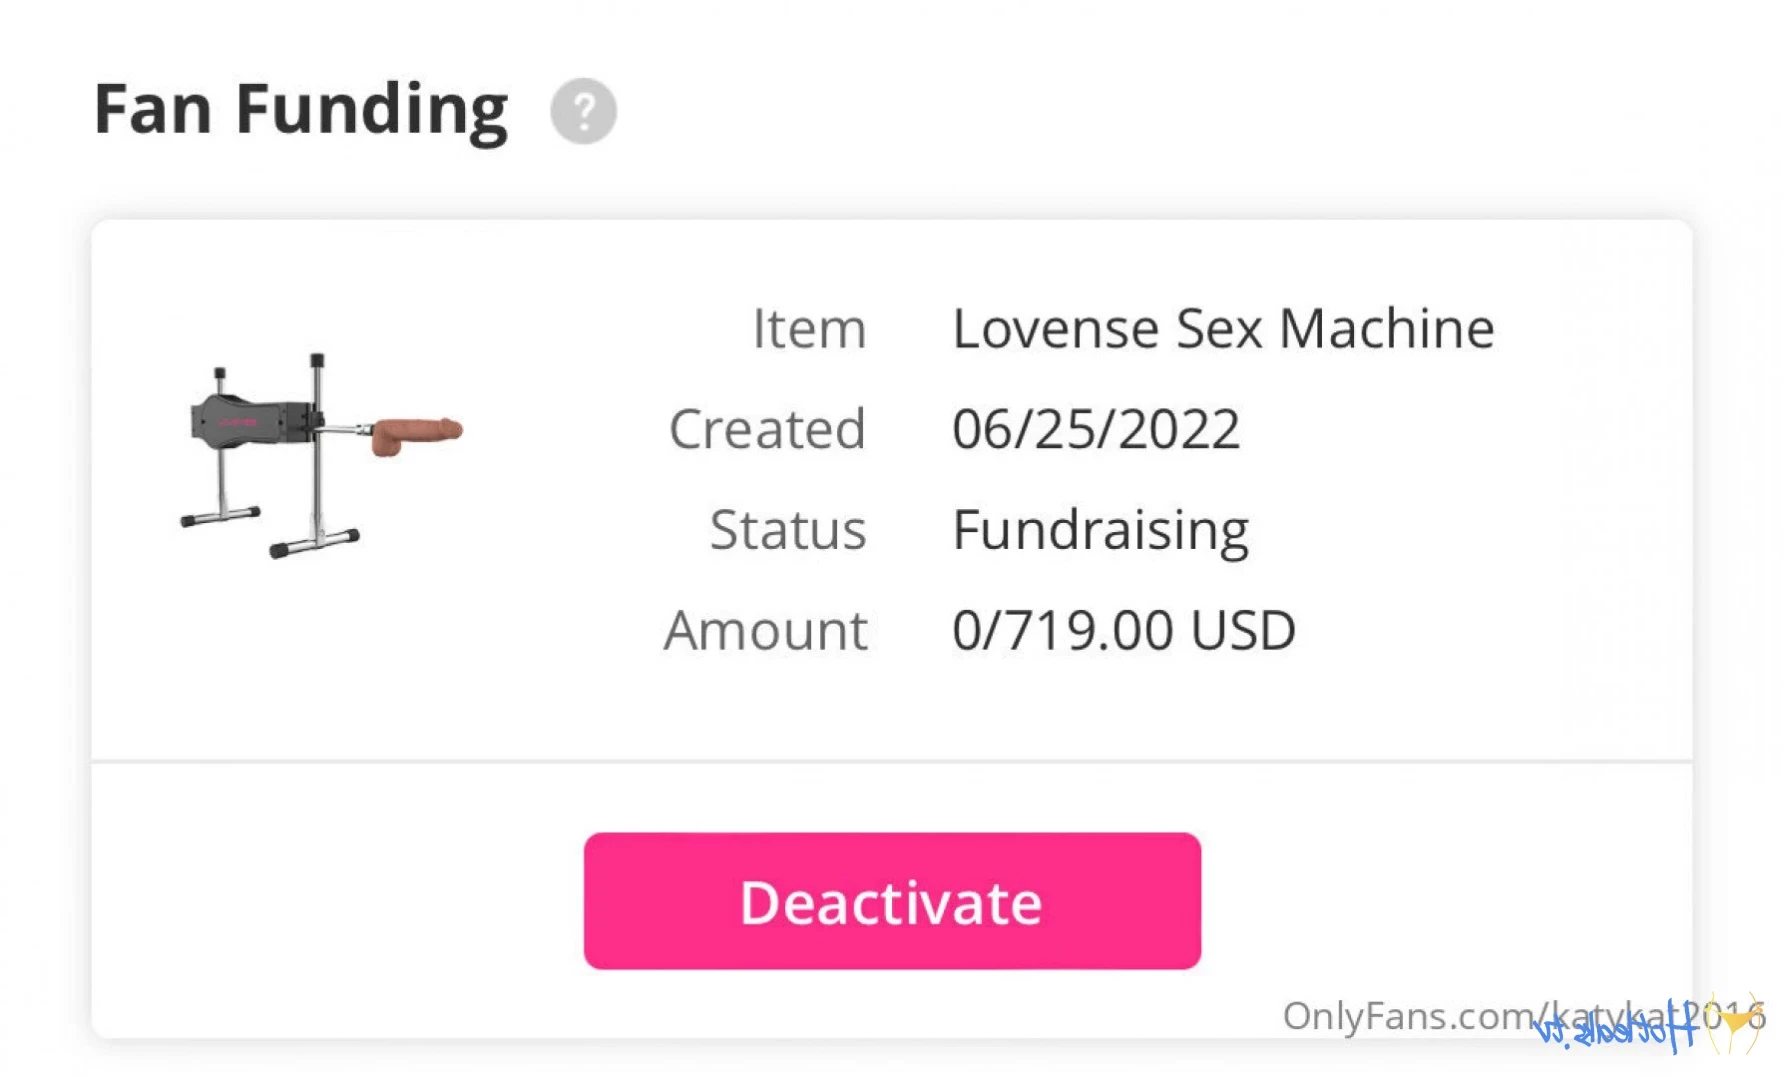Screen dimensions: 1784x1078
Task: Click the help question mark icon
Action: 583,111
